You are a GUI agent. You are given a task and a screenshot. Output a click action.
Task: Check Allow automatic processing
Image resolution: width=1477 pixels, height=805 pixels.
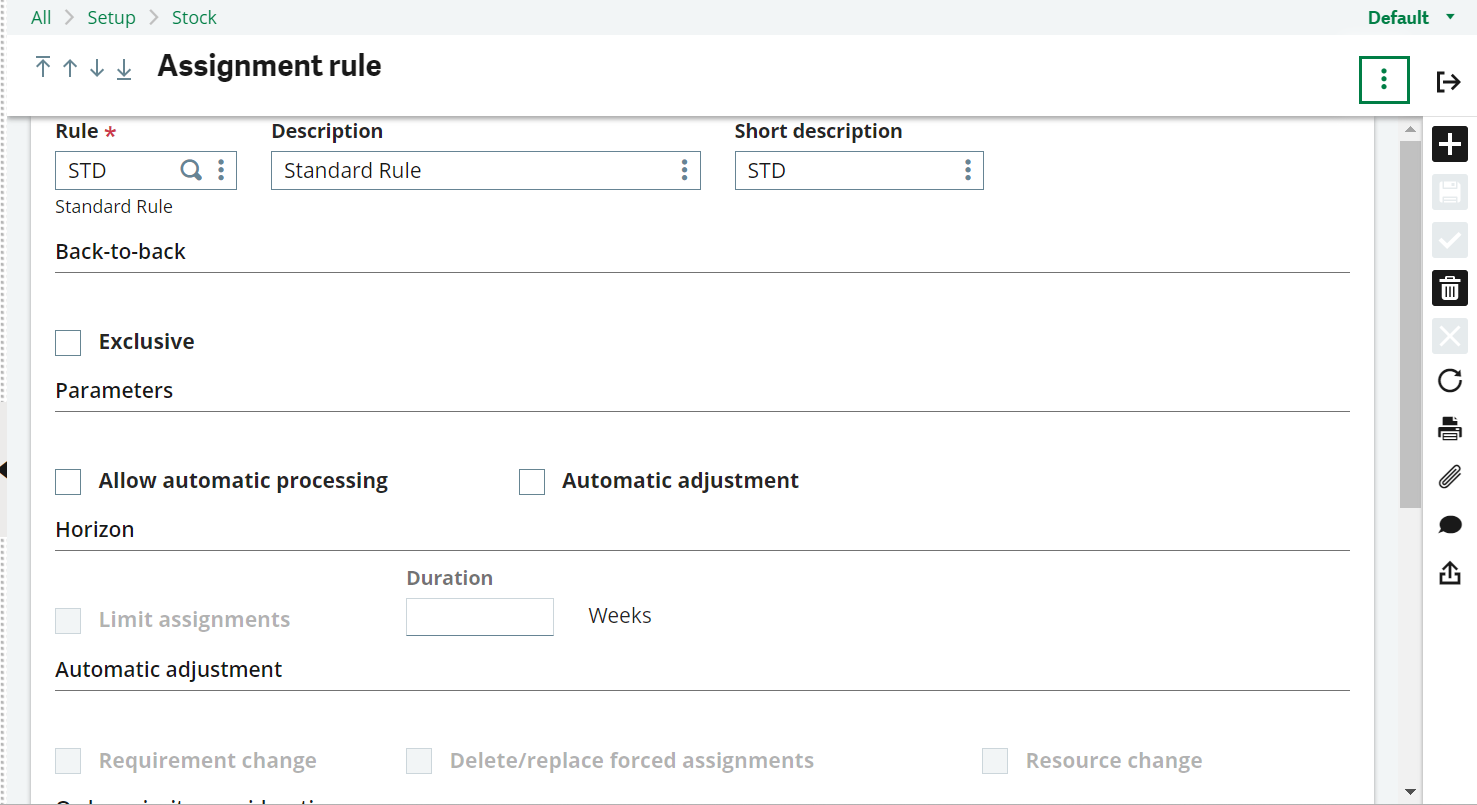coord(67,481)
